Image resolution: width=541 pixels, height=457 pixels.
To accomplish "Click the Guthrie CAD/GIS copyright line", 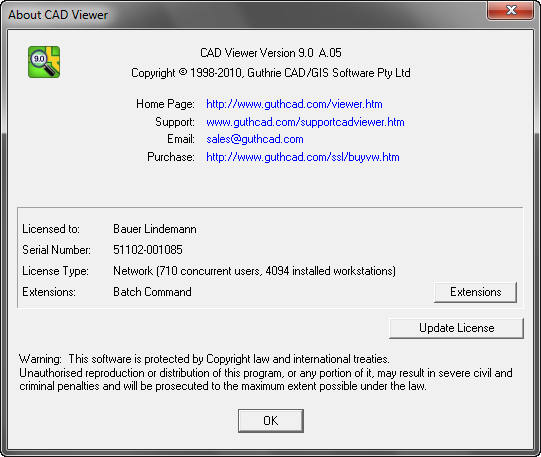I will [x=270, y=73].
